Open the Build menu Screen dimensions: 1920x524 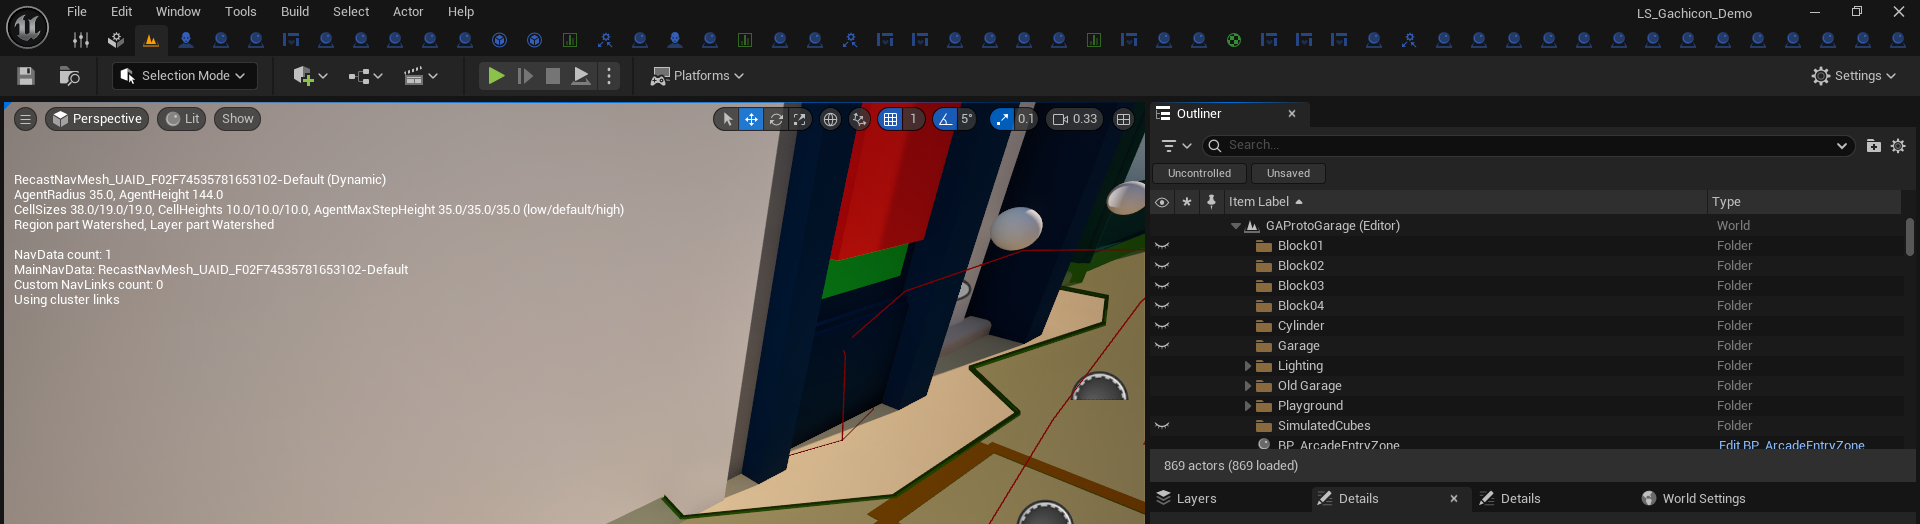pos(294,12)
